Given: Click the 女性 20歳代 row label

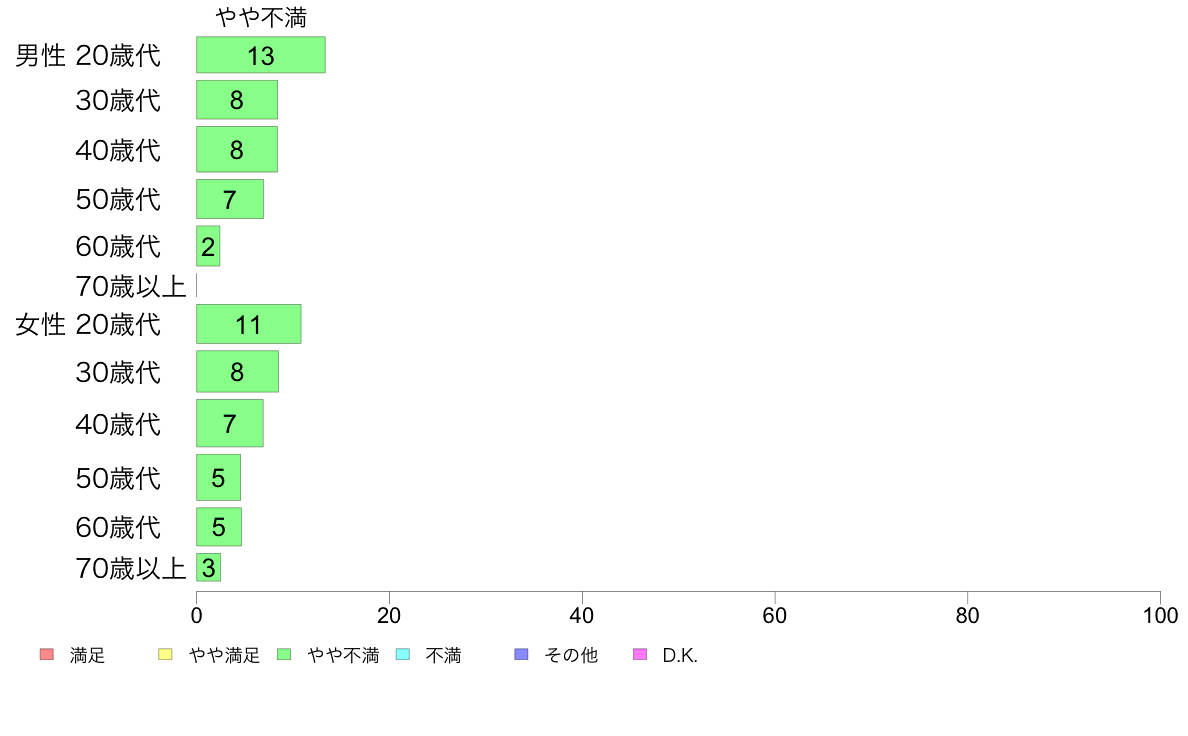Looking at the screenshot, I should click(88, 324).
